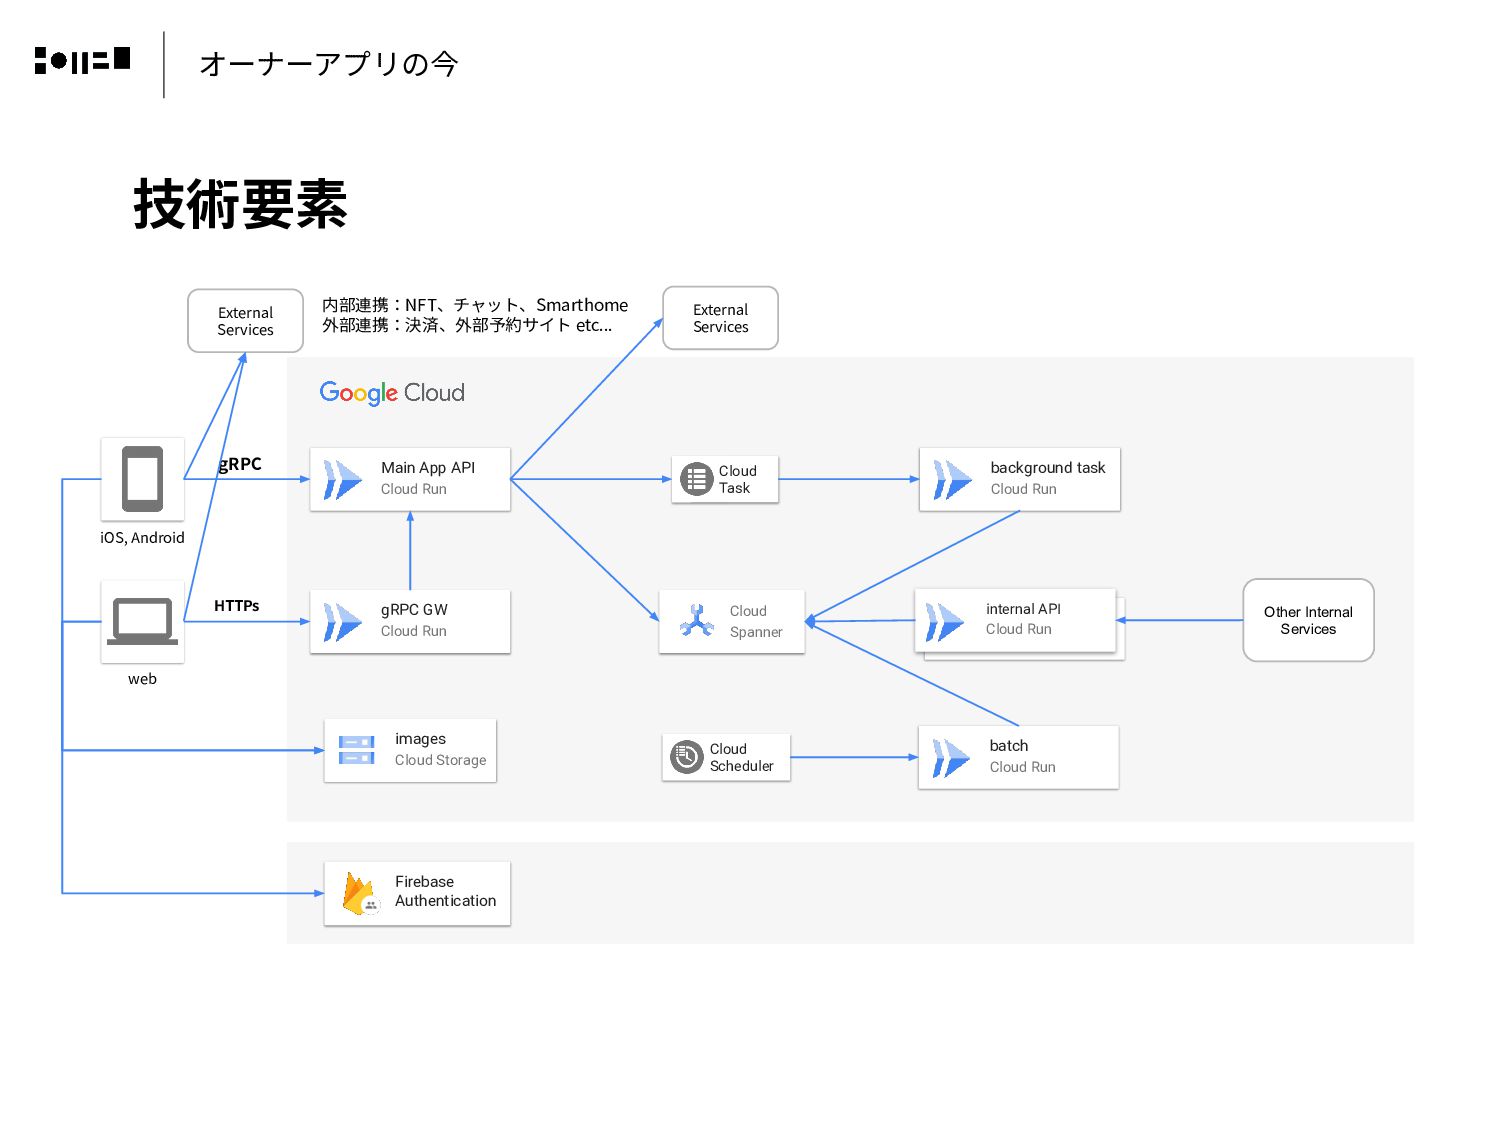Click the Google Cloud logo
1500x1125 pixels.
392,393
